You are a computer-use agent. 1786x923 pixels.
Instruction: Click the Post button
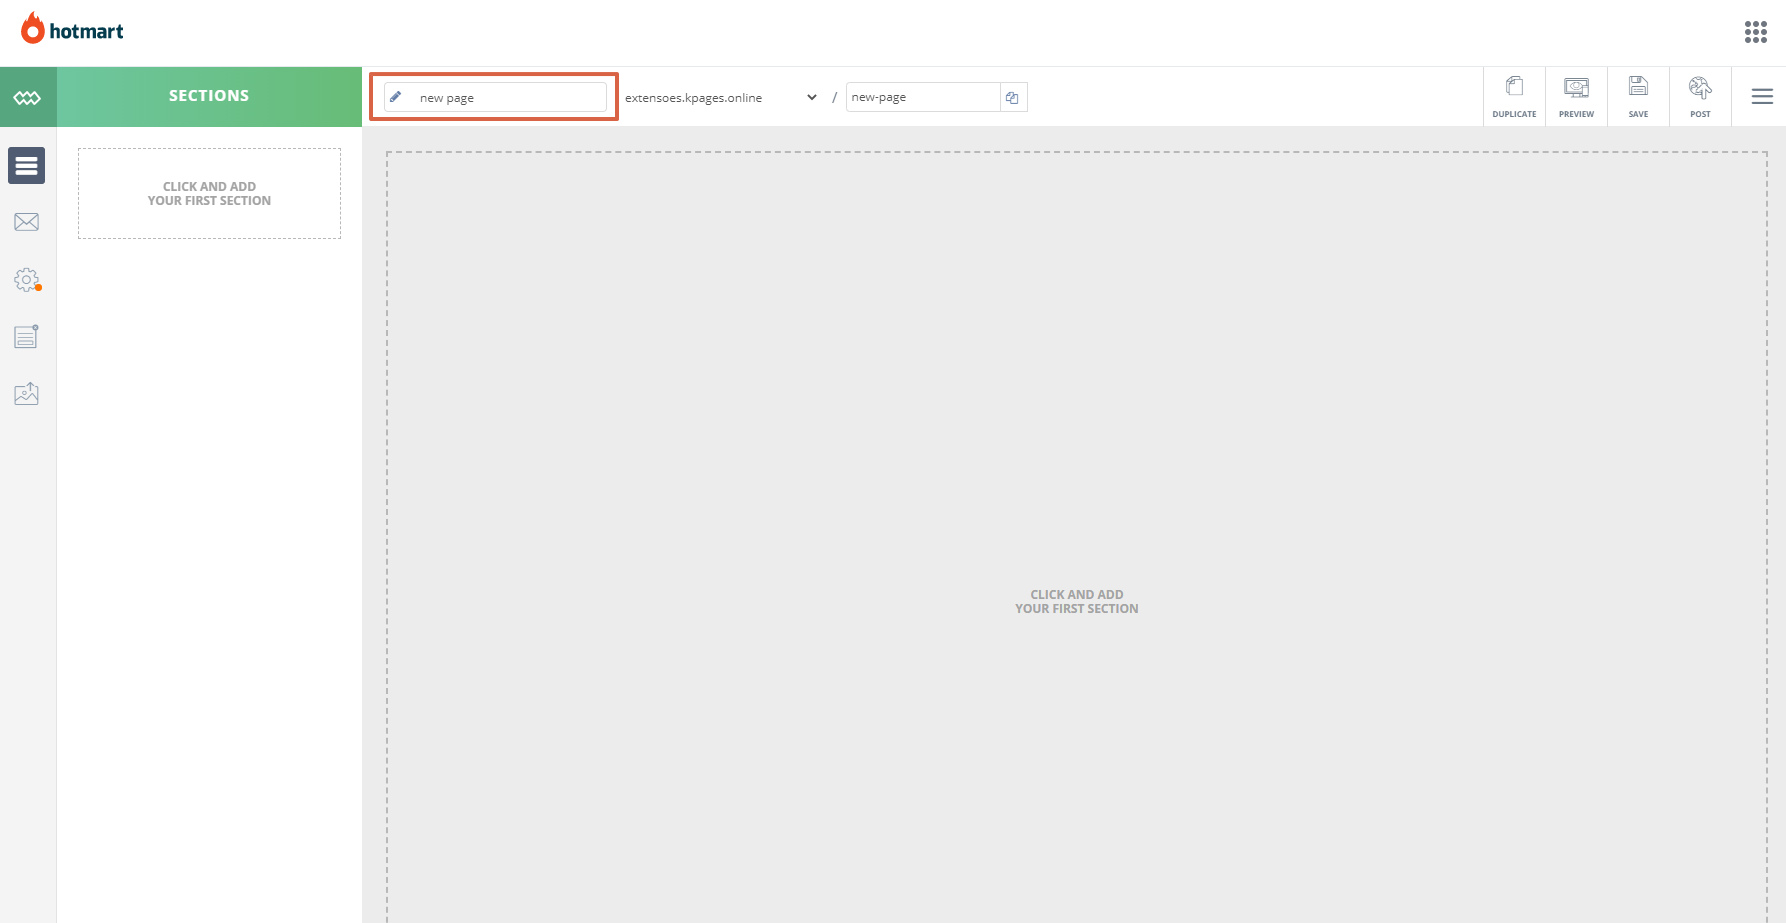(x=1700, y=97)
